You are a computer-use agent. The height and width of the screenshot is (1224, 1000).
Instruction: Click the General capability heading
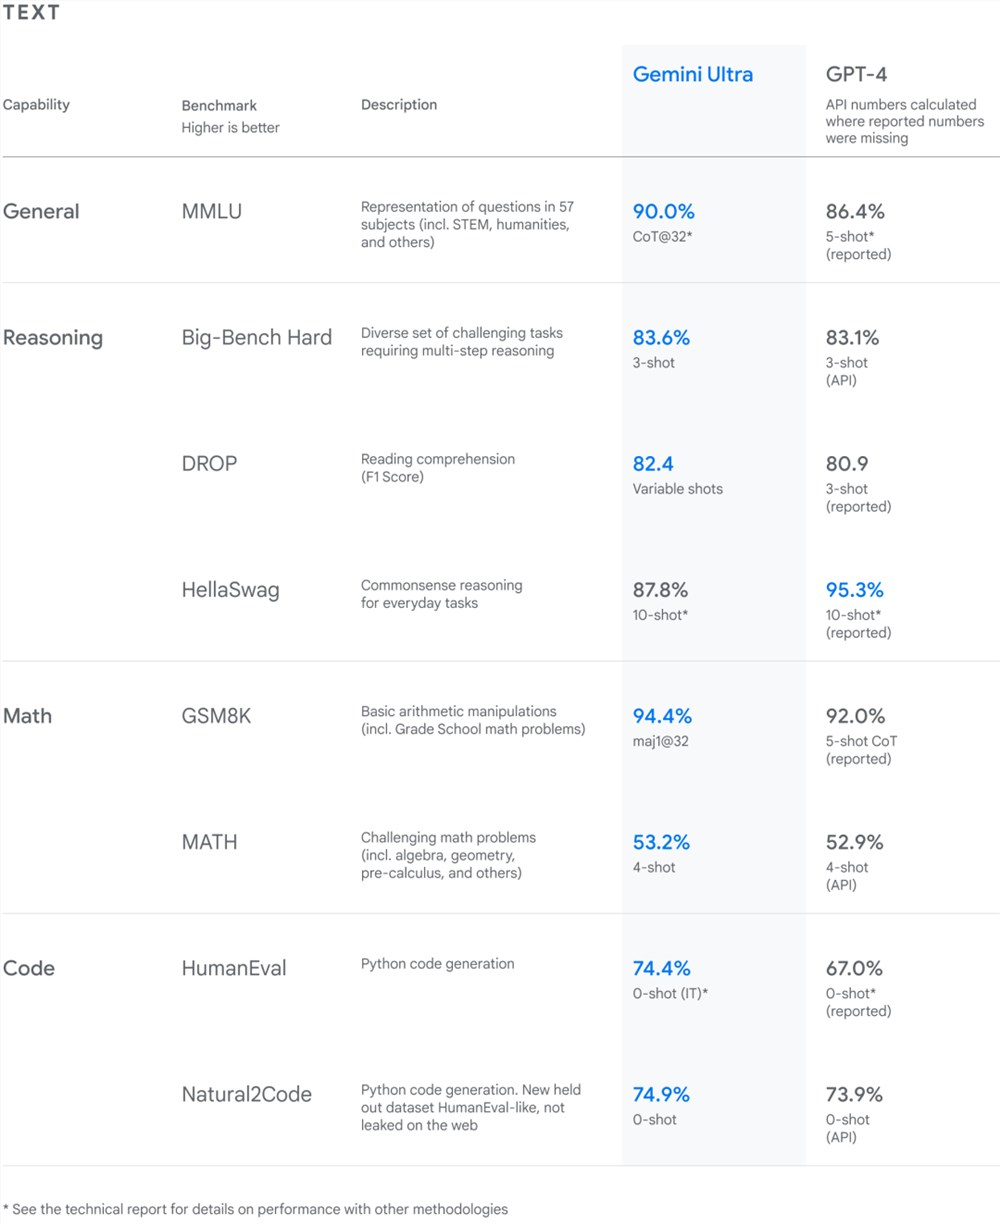click(x=41, y=211)
